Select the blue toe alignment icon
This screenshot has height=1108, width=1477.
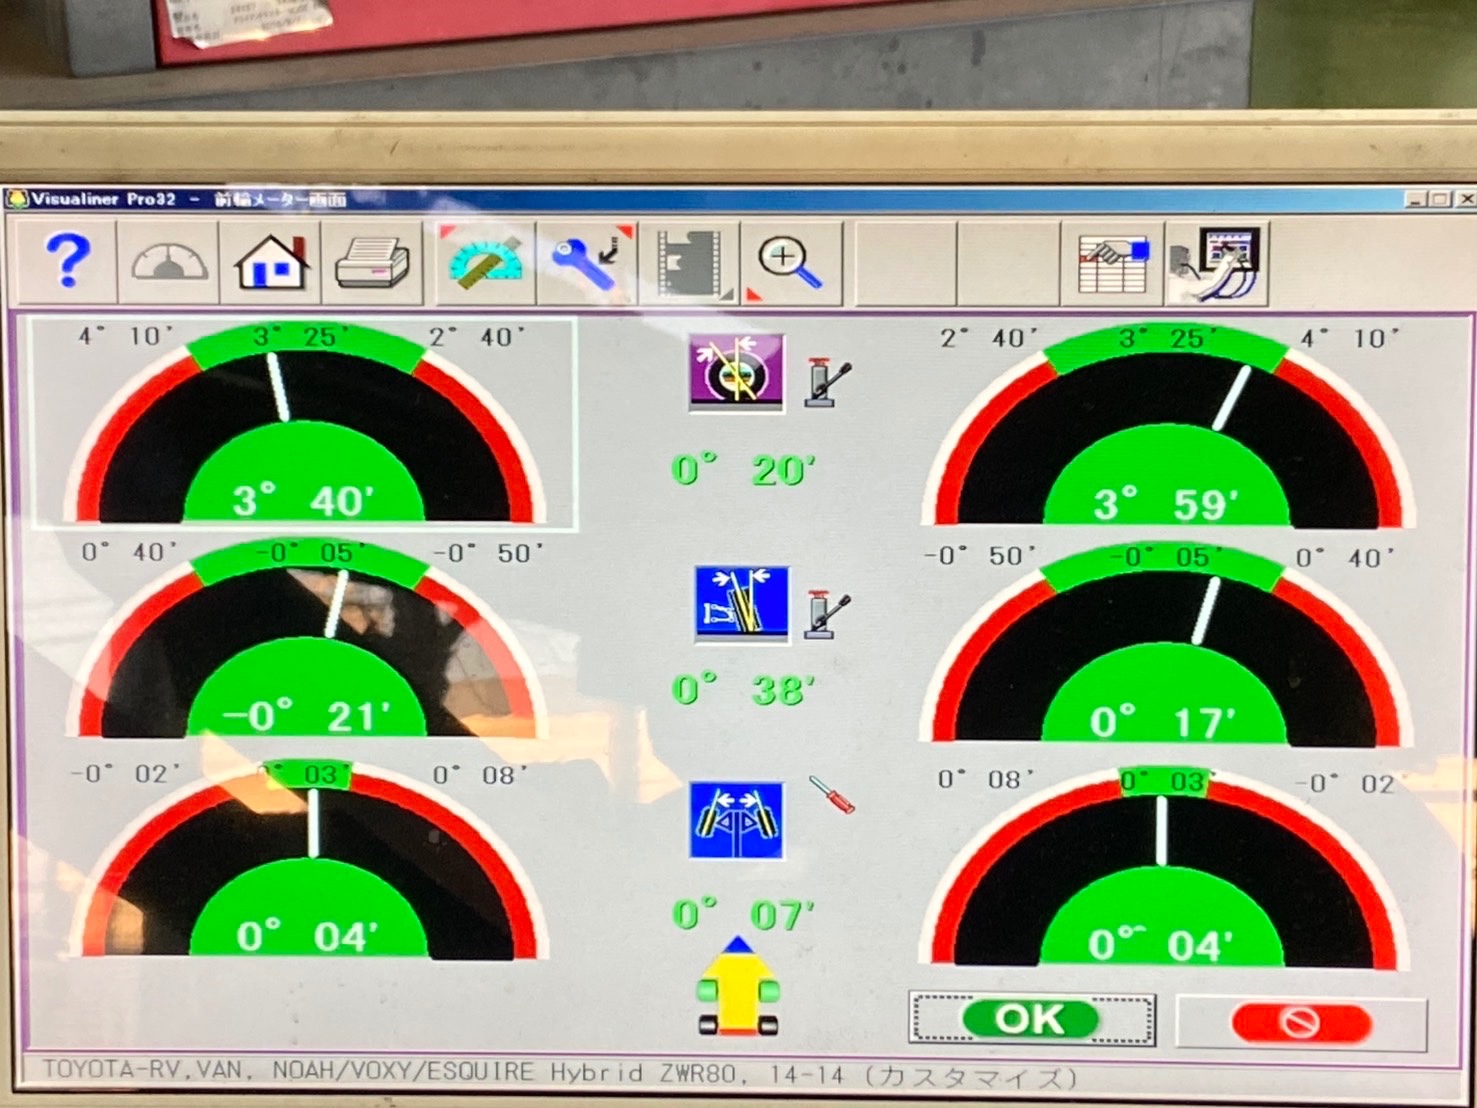coord(737,821)
